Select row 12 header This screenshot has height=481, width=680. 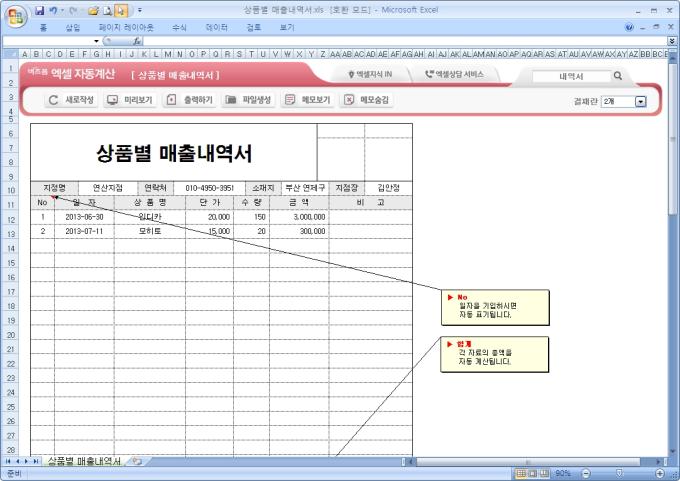[x=10, y=219]
